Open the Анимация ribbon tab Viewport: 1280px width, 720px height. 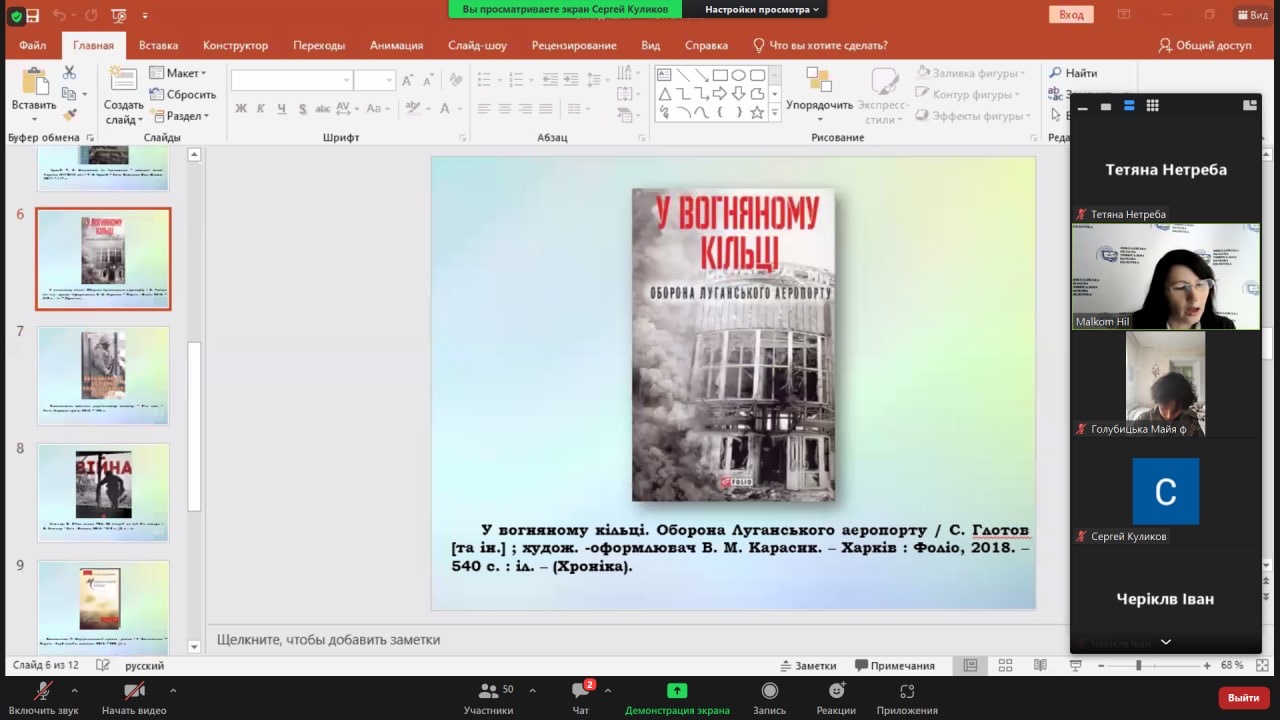pos(396,45)
